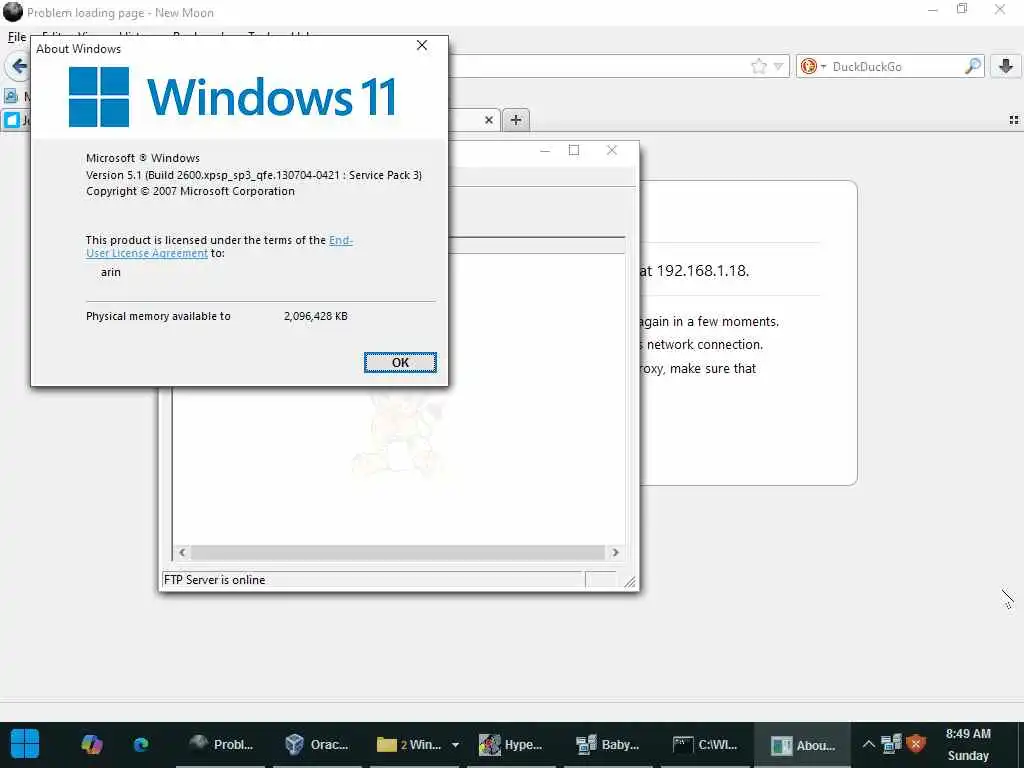The width and height of the screenshot is (1024, 768).
Task: Click the IP address 192.168.1.18 text
Action: pyautogui.click(x=702, y=271)
